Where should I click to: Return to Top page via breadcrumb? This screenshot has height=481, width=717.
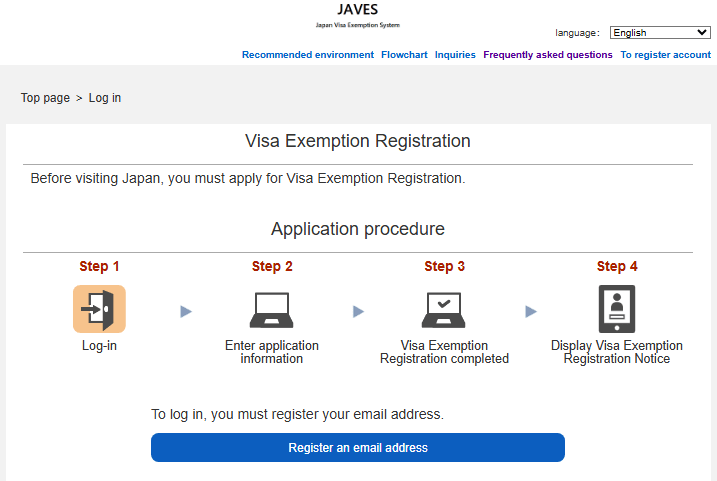point(45,98)
